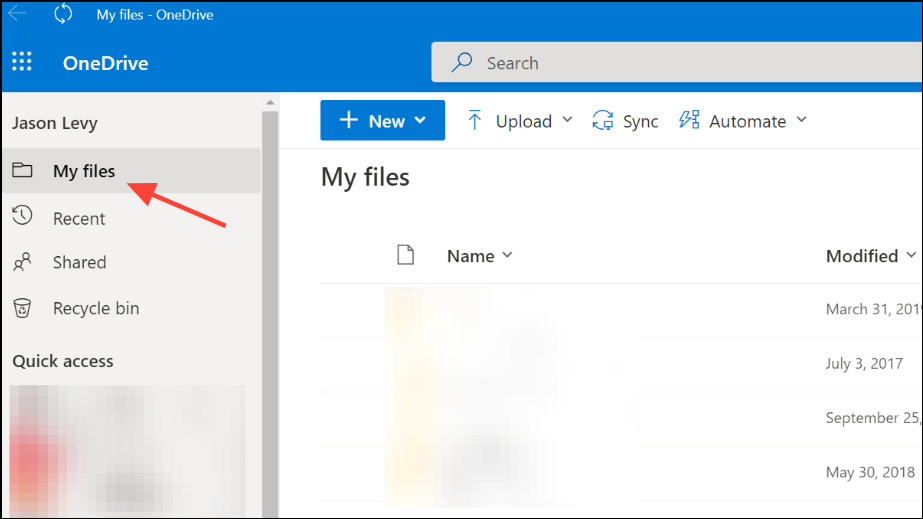Click into the Search field

point(677,62)
